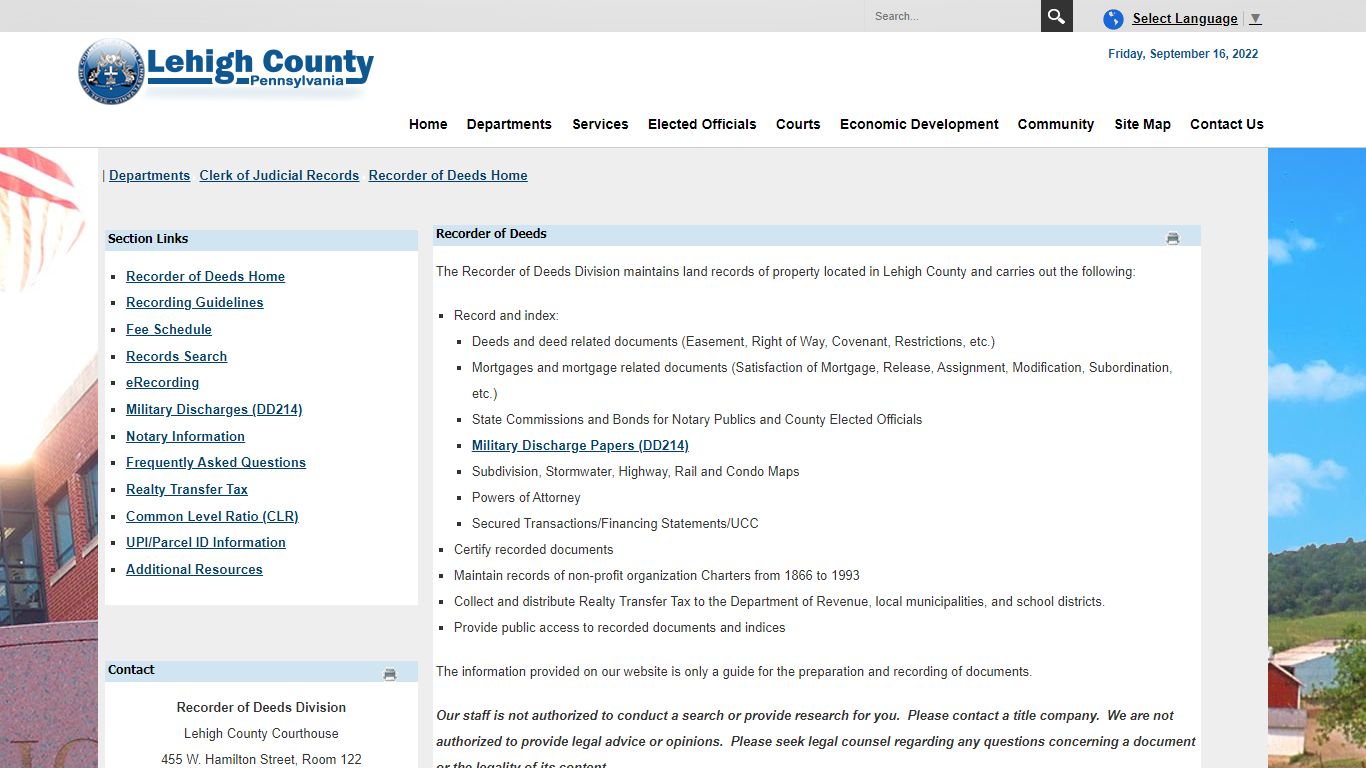Open UPI/Parcel ID Information link
Image resolution: width=1366 pixels, height=768 pixels.
(206, 542)
